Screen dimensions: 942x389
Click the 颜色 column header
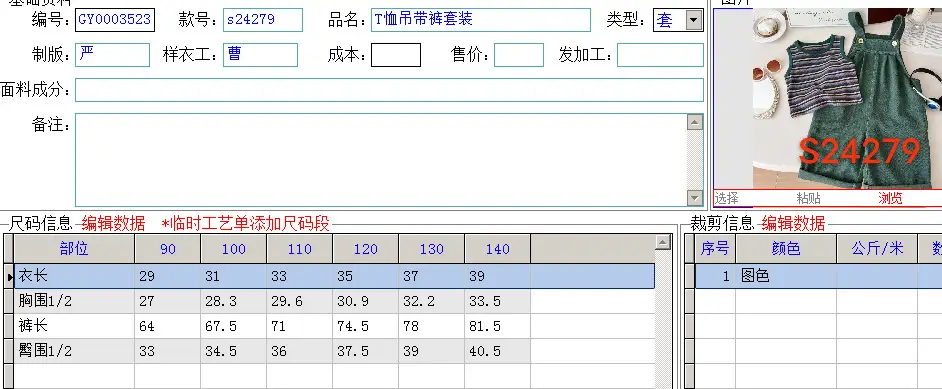coord(786,249)
